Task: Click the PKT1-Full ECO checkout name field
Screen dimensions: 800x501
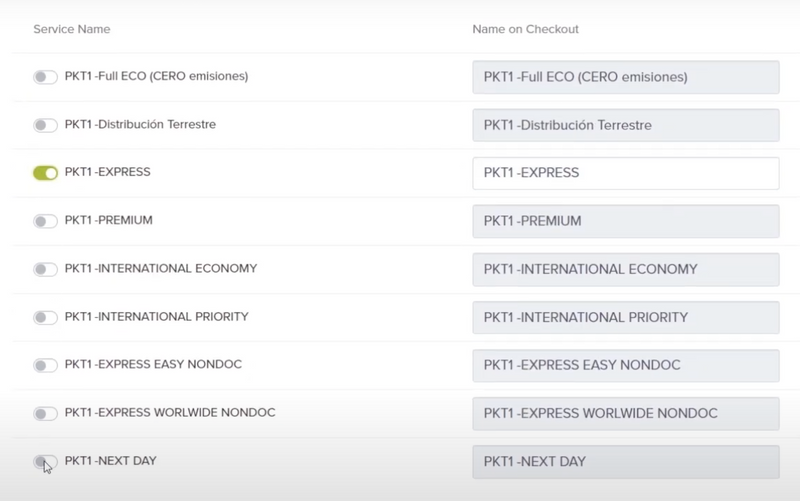Action: point(626,77)
